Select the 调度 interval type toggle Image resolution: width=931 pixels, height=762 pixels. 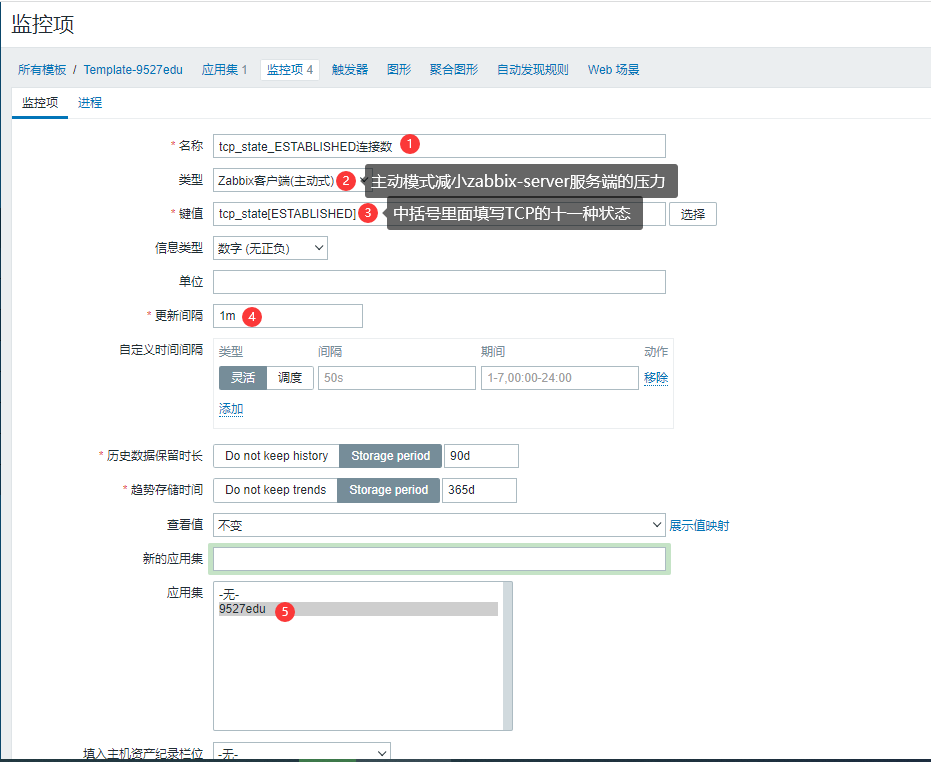coord(290,378)
